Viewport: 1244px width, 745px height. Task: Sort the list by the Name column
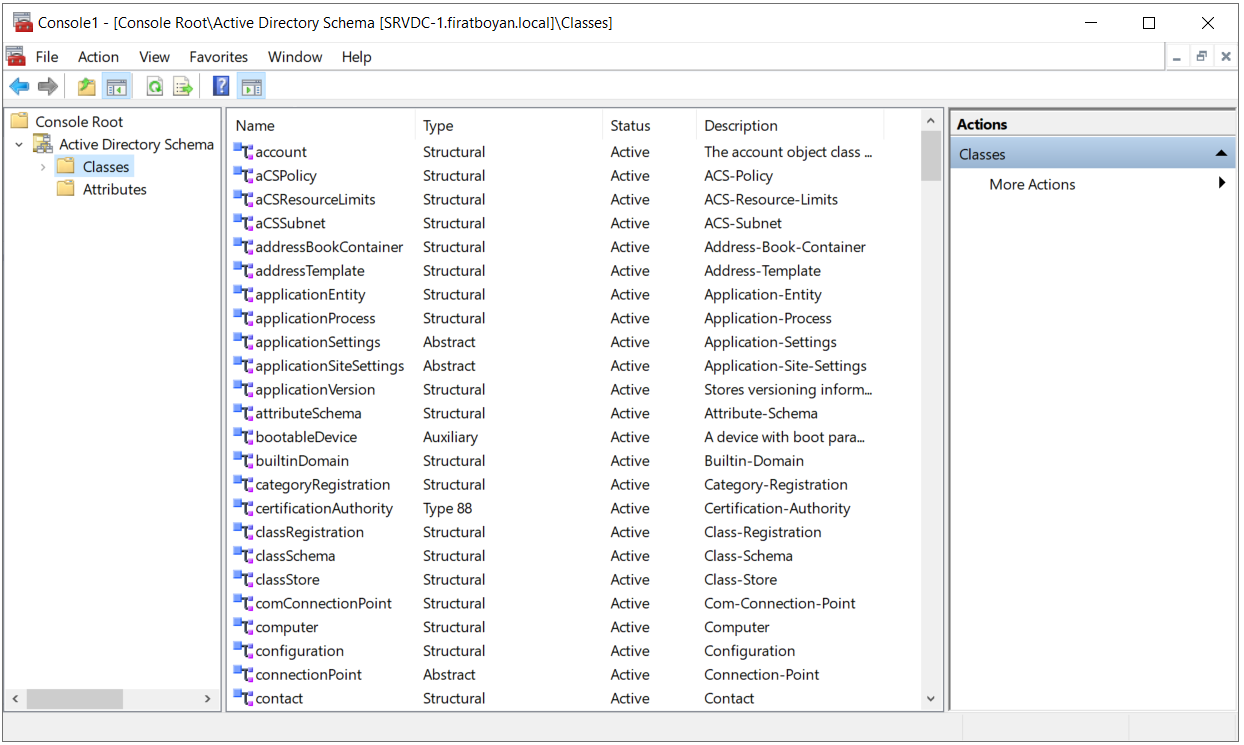pyautogui.click(x=321, y=125)
